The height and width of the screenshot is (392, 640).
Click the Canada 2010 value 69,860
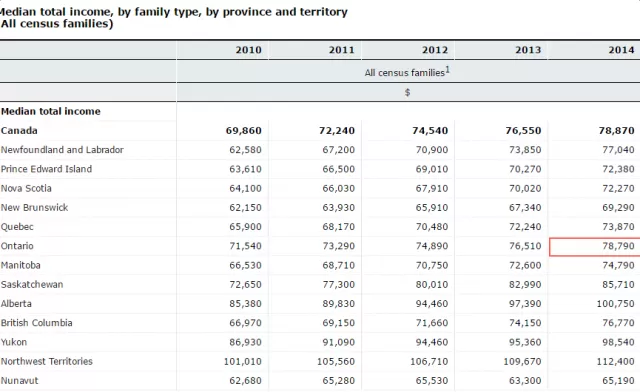(244, 131)
